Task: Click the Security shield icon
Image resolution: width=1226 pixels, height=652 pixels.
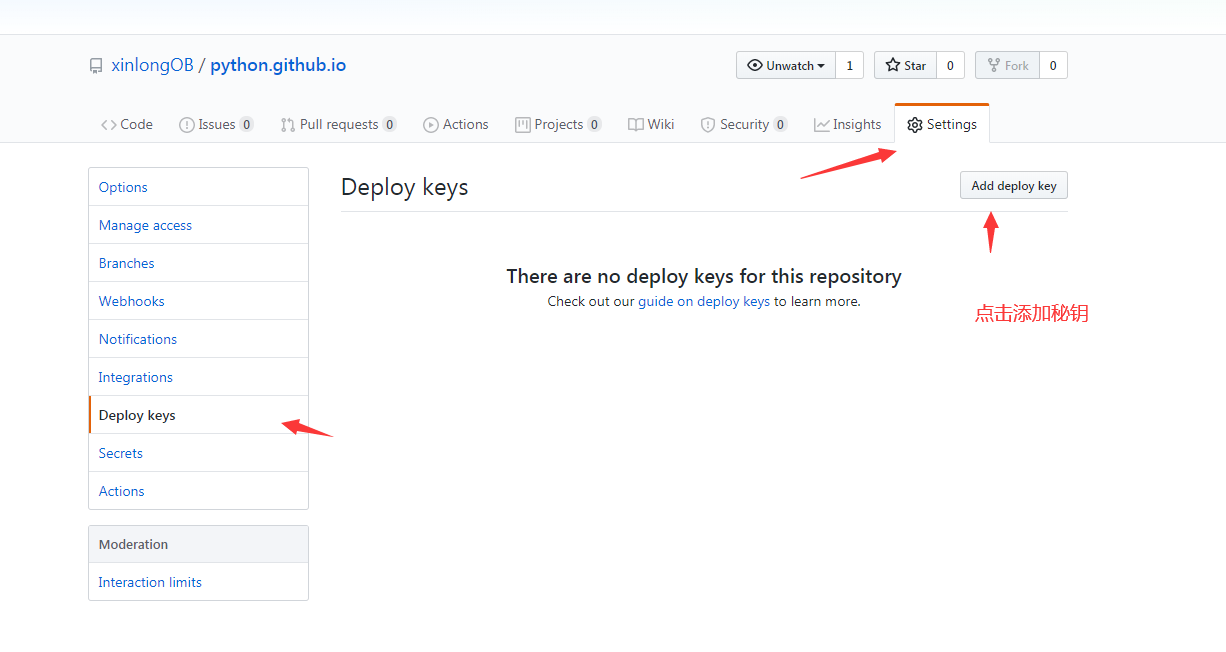Action: 708,125
